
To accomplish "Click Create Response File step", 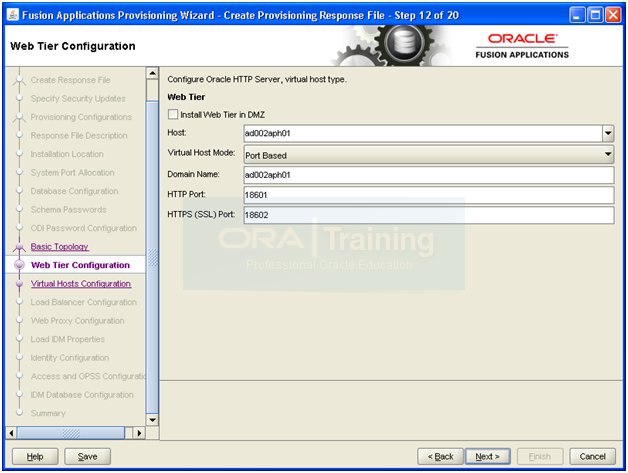I will coord(70,80).
